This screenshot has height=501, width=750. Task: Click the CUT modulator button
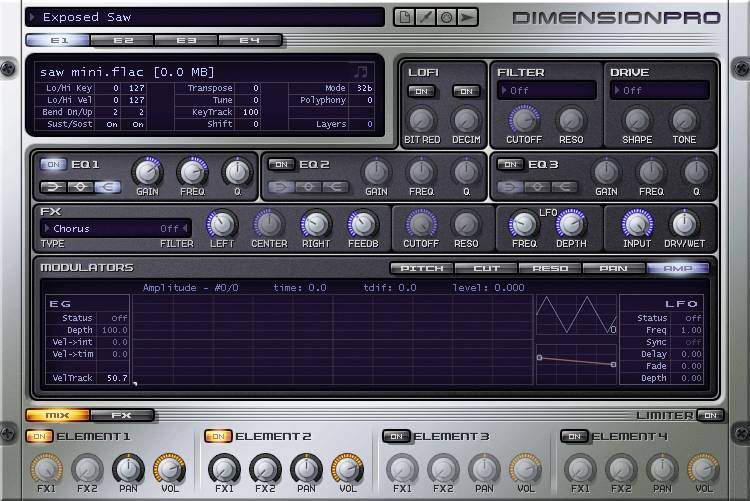(x=486, y=268)
